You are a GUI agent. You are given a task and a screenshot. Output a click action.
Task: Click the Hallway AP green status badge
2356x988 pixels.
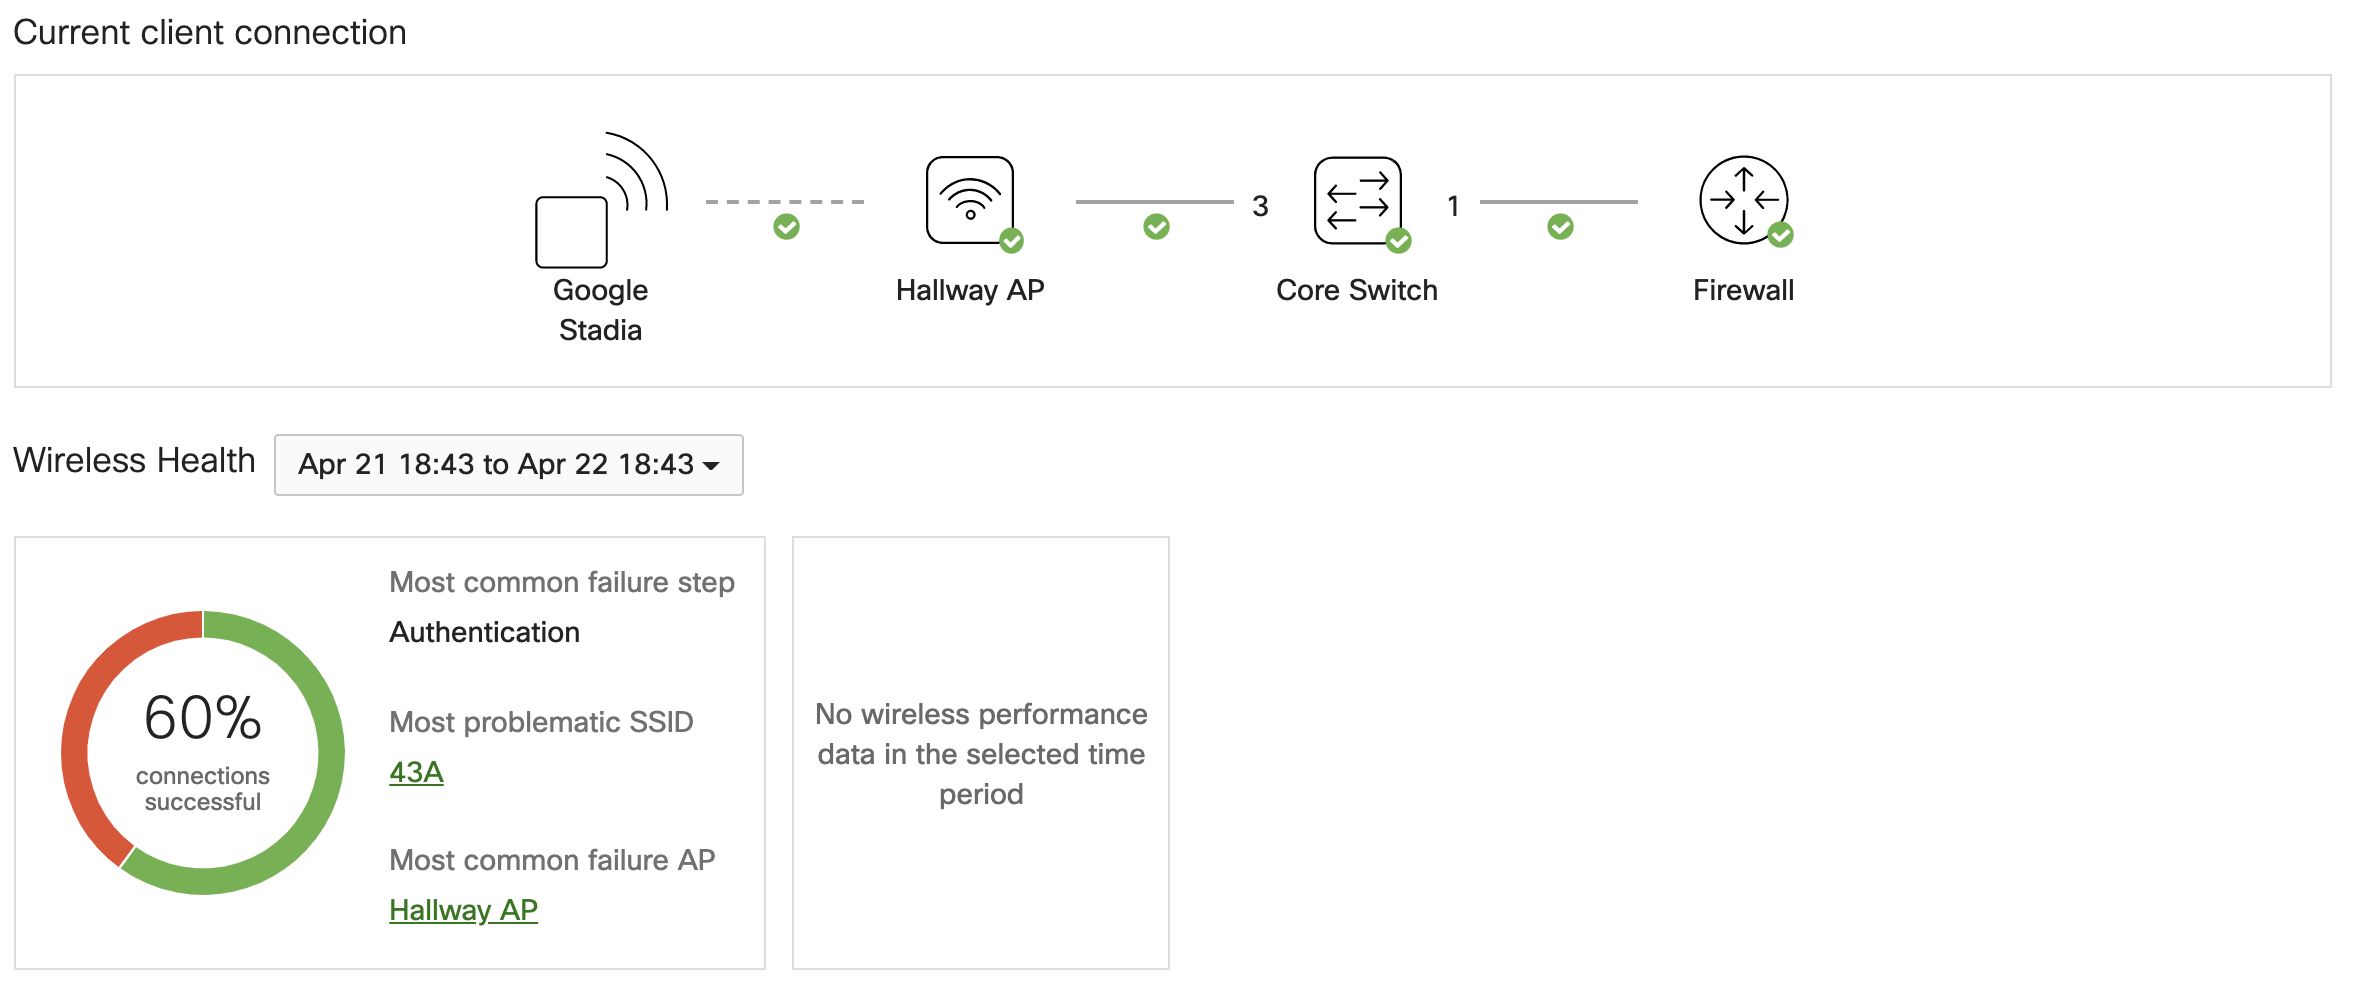(x=1012, y=240)
